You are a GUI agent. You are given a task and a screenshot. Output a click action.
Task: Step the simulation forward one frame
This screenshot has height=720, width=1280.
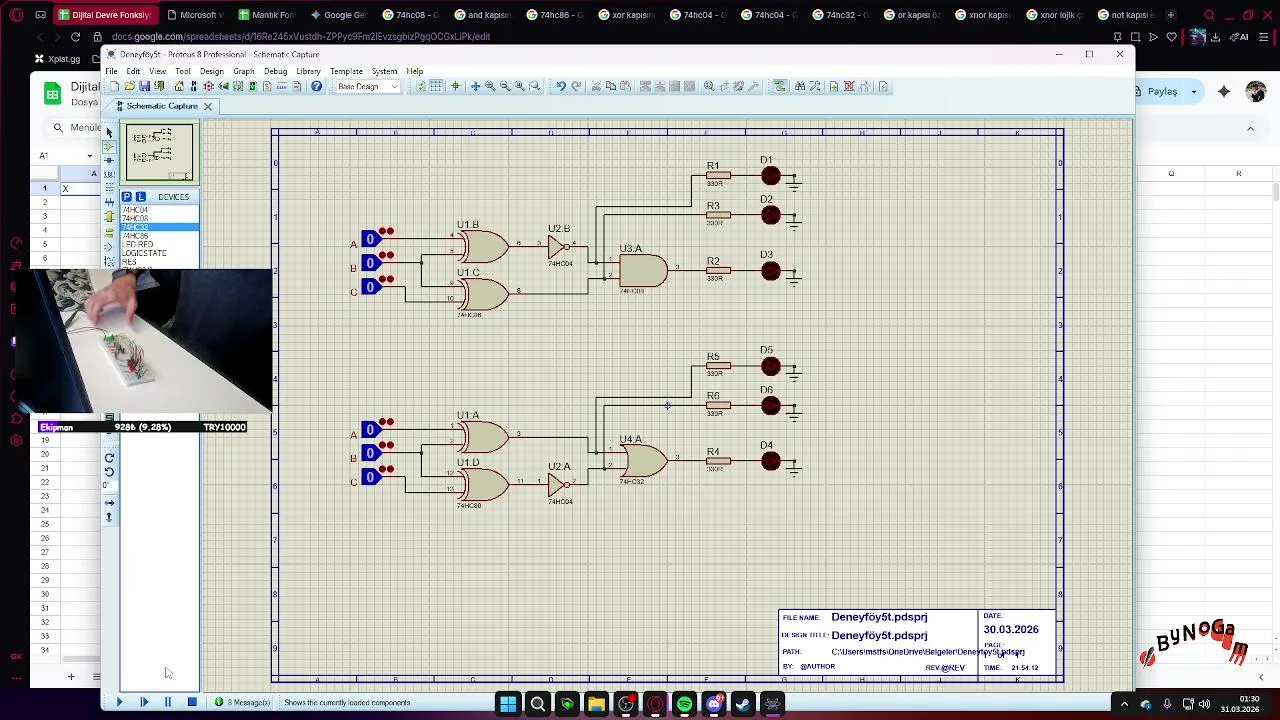[143, 702]
